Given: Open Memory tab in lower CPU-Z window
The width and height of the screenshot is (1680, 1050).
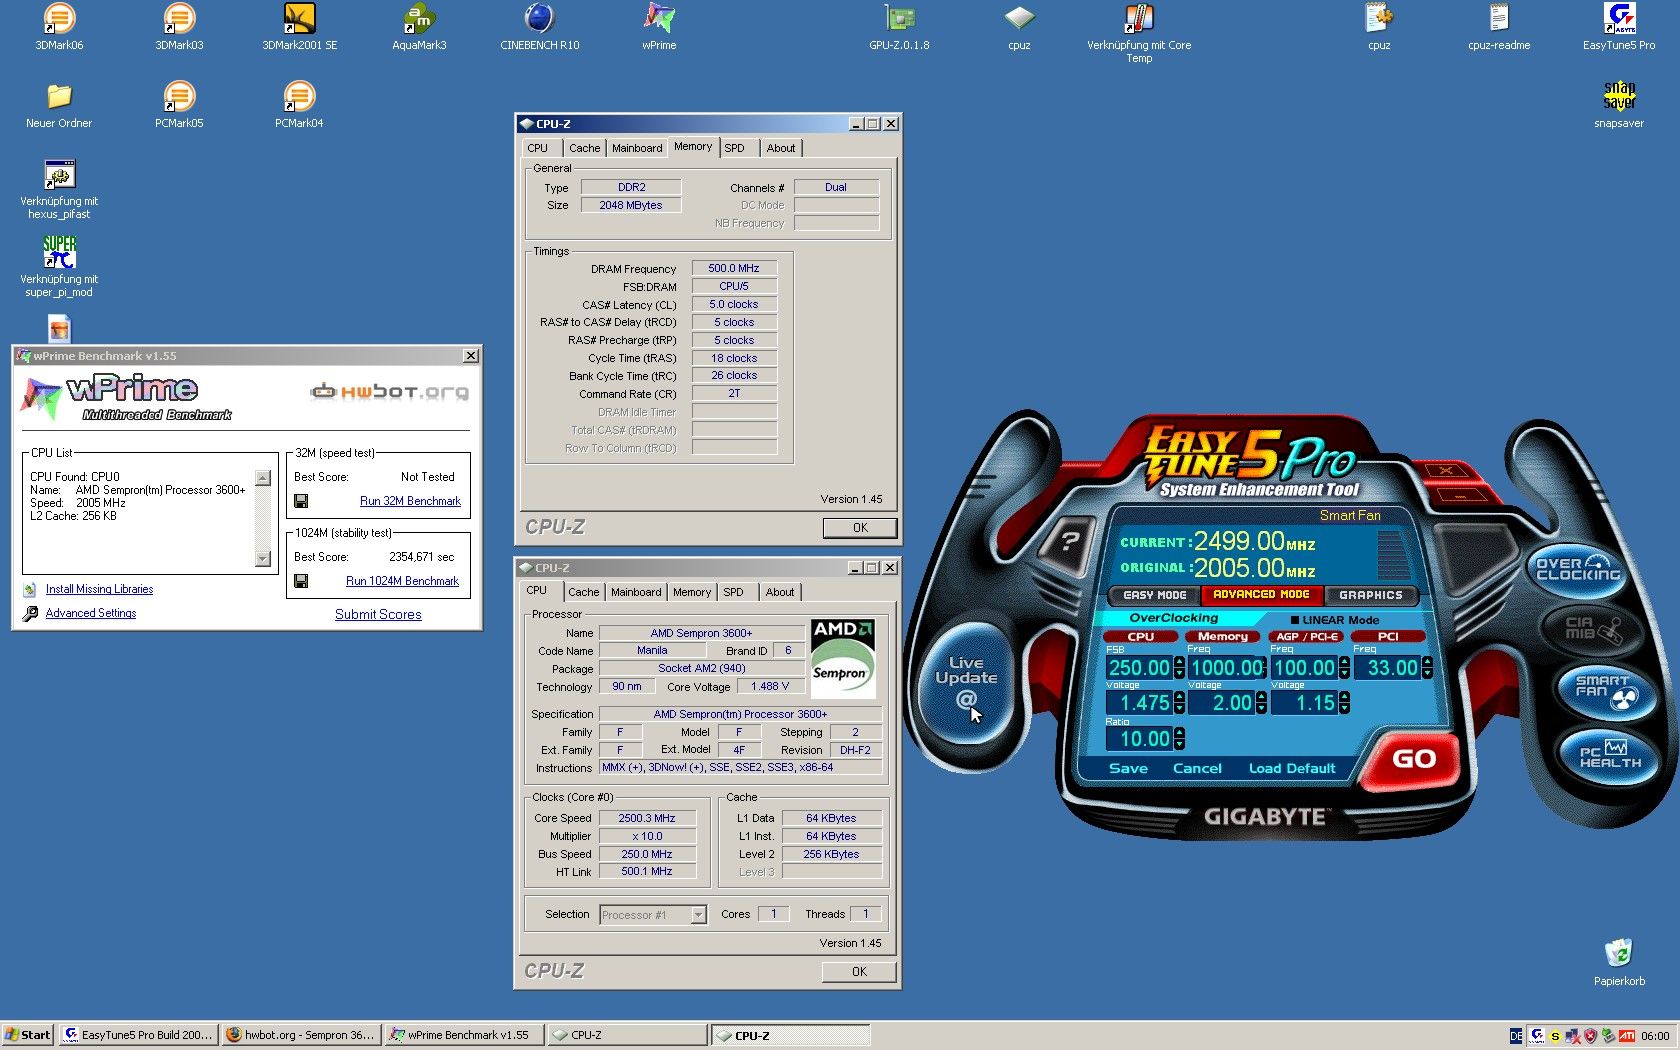Looking at the screenshot, I should coord(691,592).
